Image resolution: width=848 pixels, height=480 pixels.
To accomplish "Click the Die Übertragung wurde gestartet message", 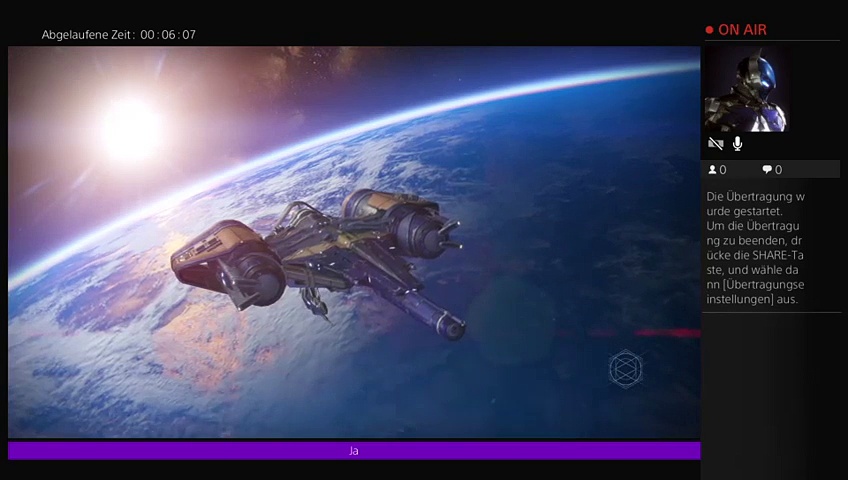I will tap(755, 204).
